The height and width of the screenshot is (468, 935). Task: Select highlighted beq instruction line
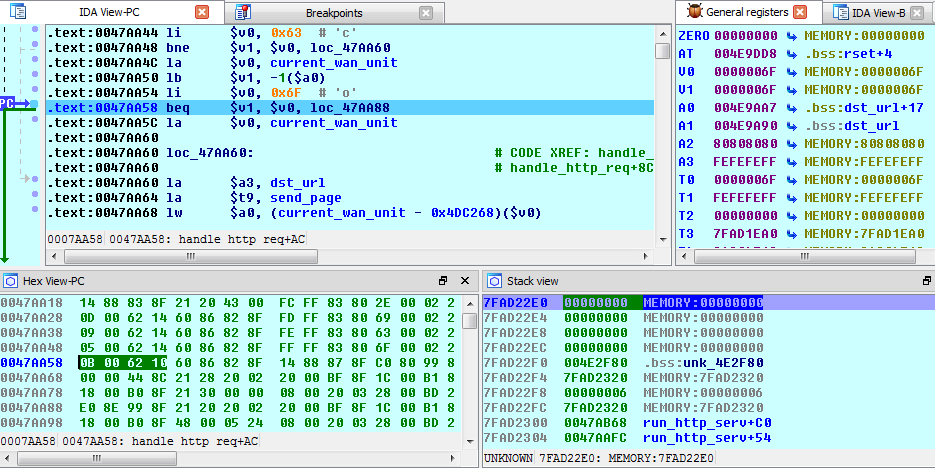click(x=350, y=108)
